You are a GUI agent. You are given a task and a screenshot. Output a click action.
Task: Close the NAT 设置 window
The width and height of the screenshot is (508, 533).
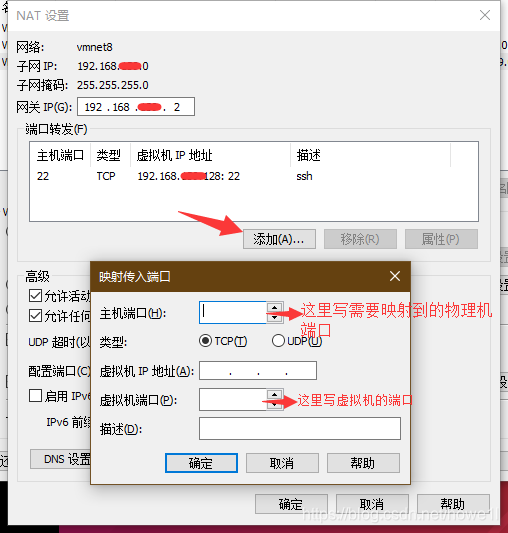tap(485, 15)
